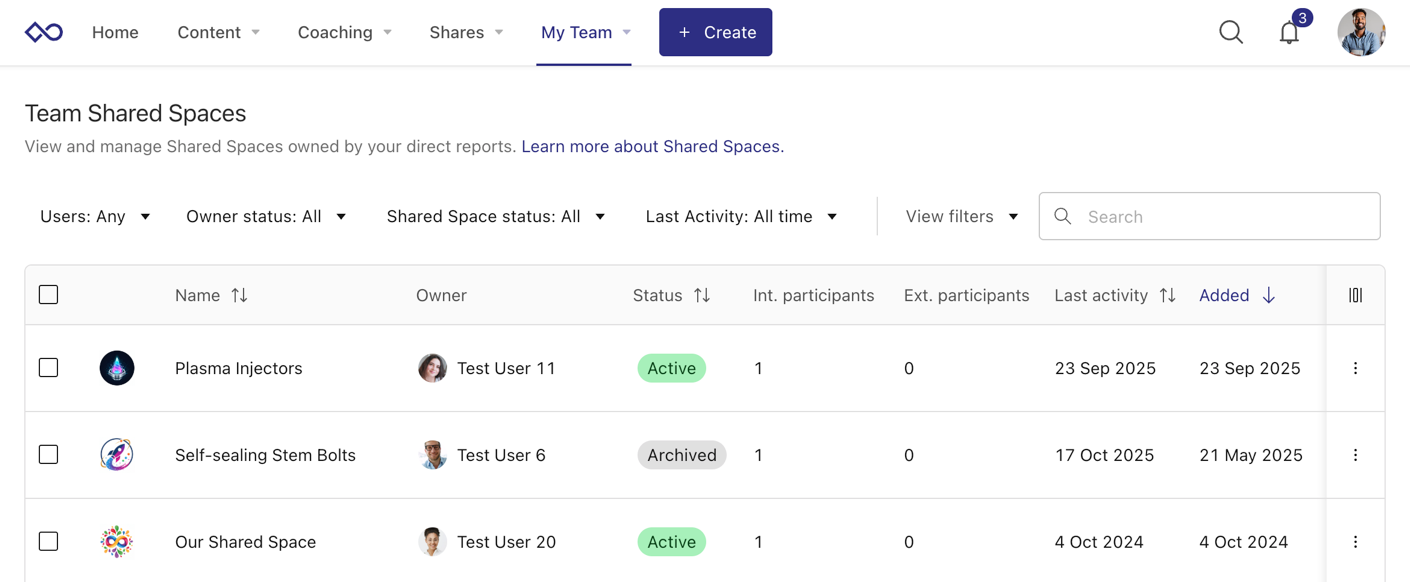Open the kebab menu on Plasma Injectors row
The width and height of the screenshot is (1410, 582).
tap(1355, 368)
